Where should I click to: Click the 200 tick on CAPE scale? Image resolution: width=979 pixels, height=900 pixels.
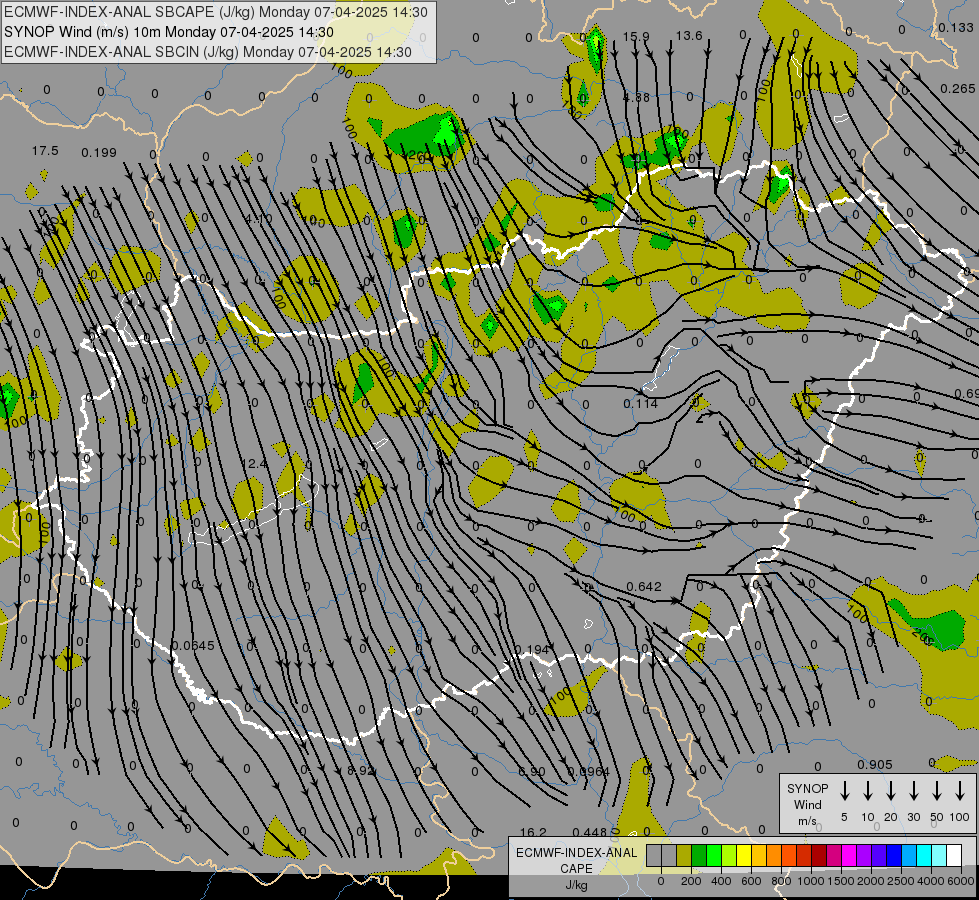691,881
